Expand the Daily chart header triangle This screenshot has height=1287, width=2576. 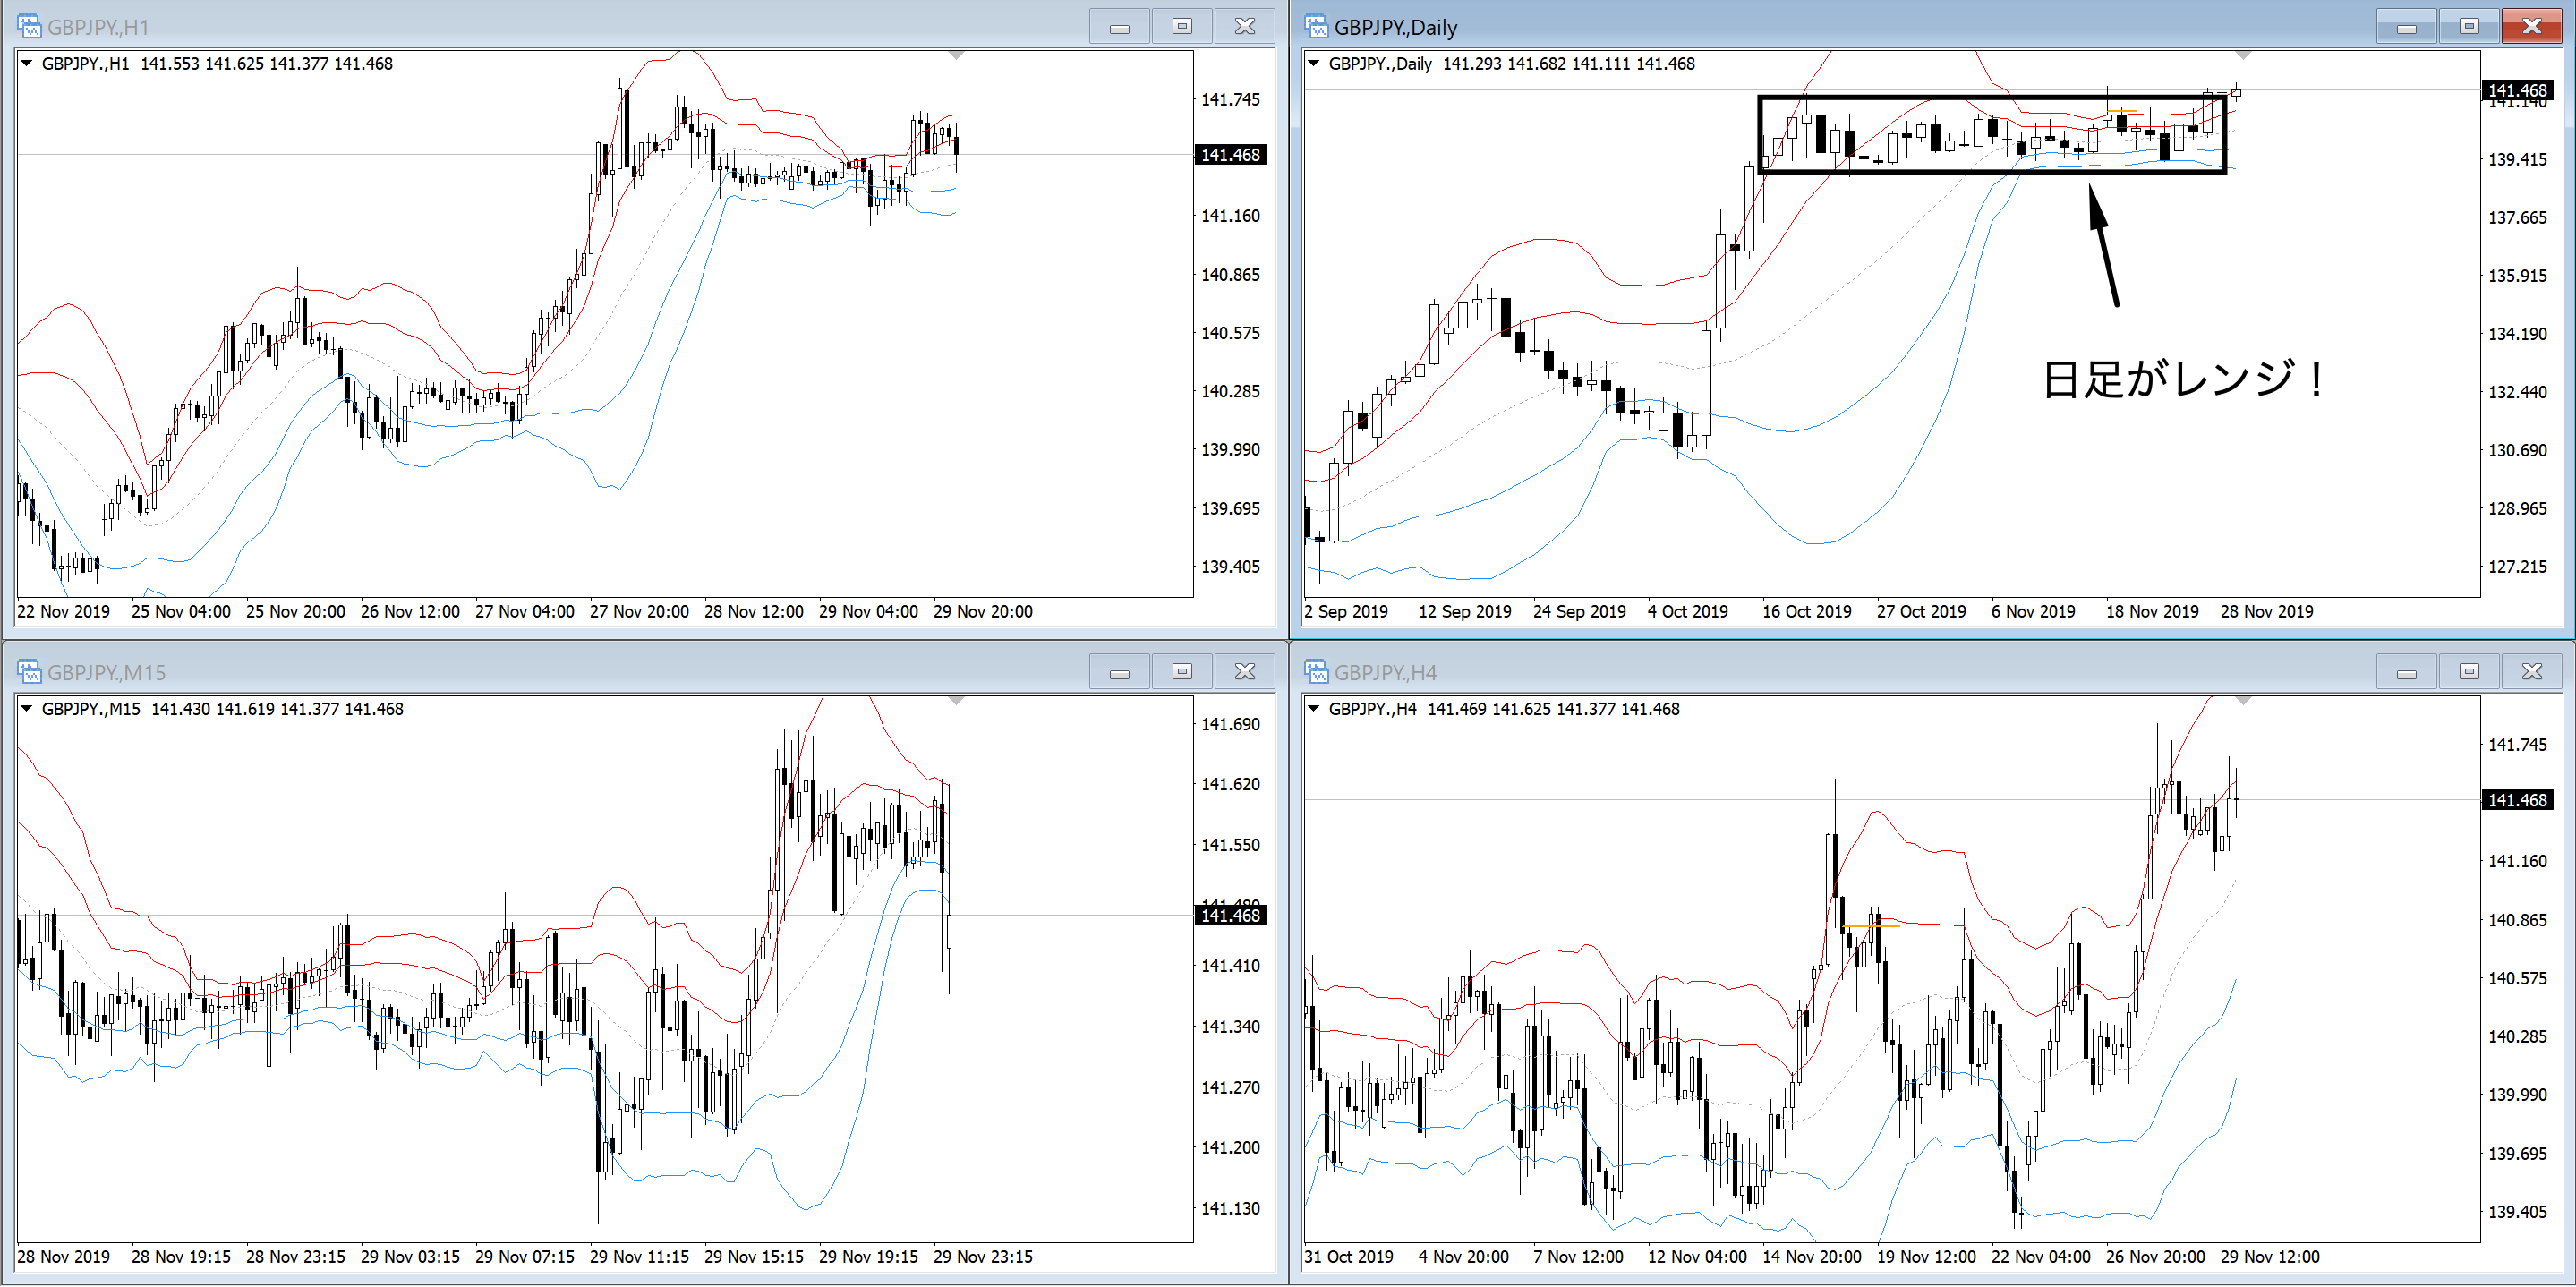(x=1314, y=63)
